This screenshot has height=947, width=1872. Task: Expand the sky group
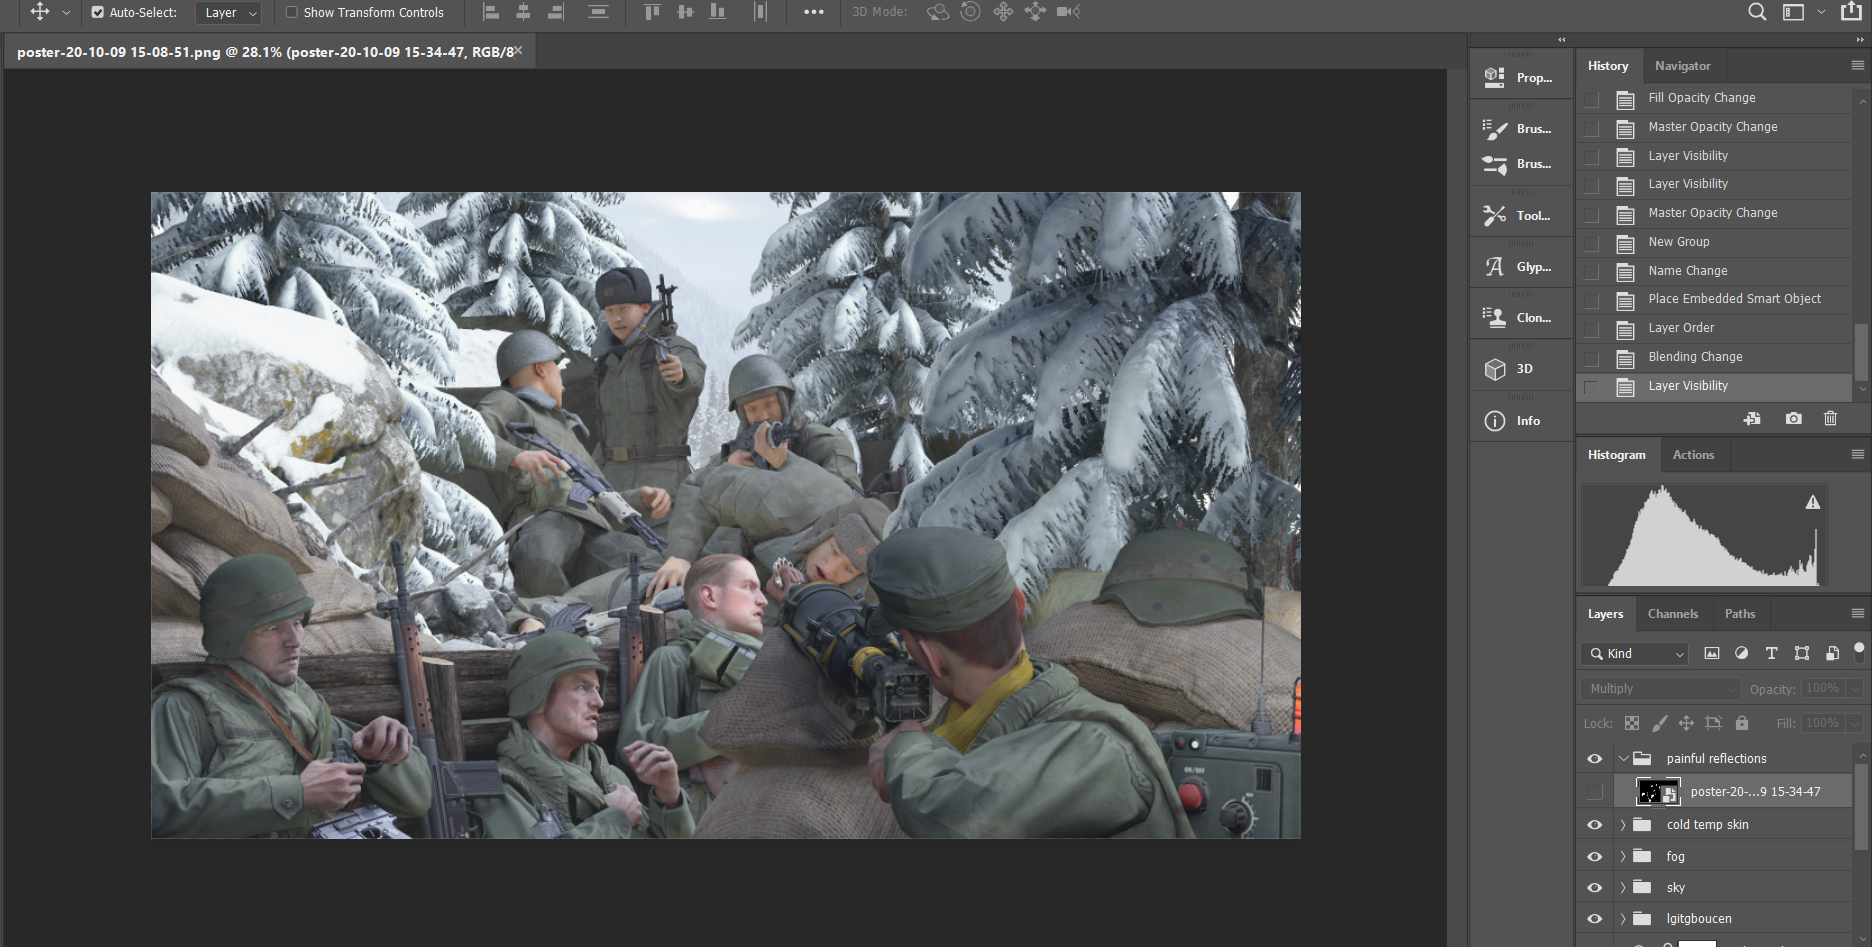click(1623, 888)
